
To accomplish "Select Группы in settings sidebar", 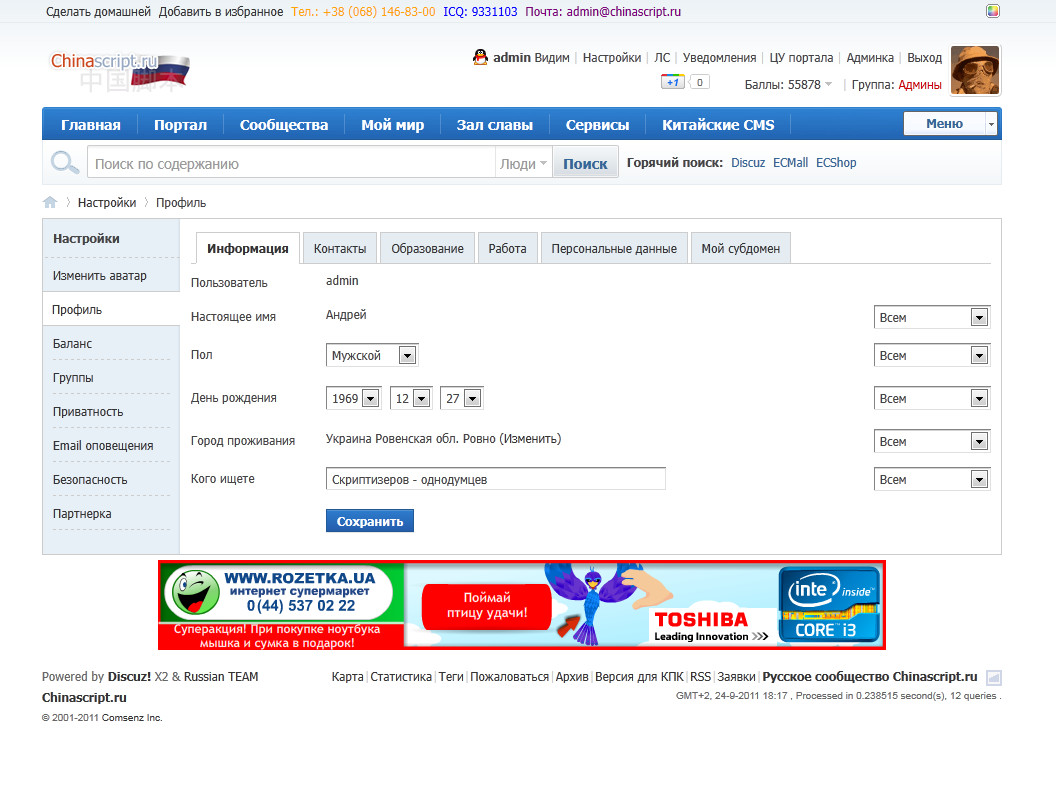I will pos(73,378).
